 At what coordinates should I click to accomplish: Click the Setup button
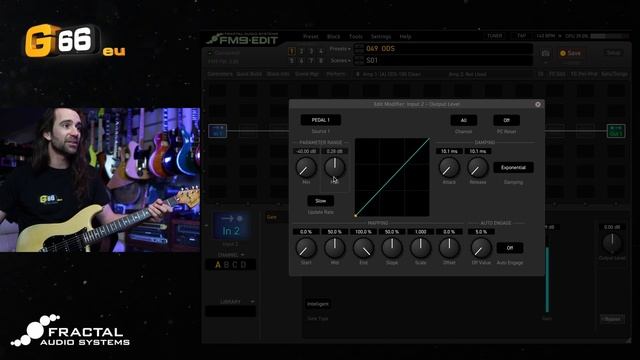tap(613, 53)
